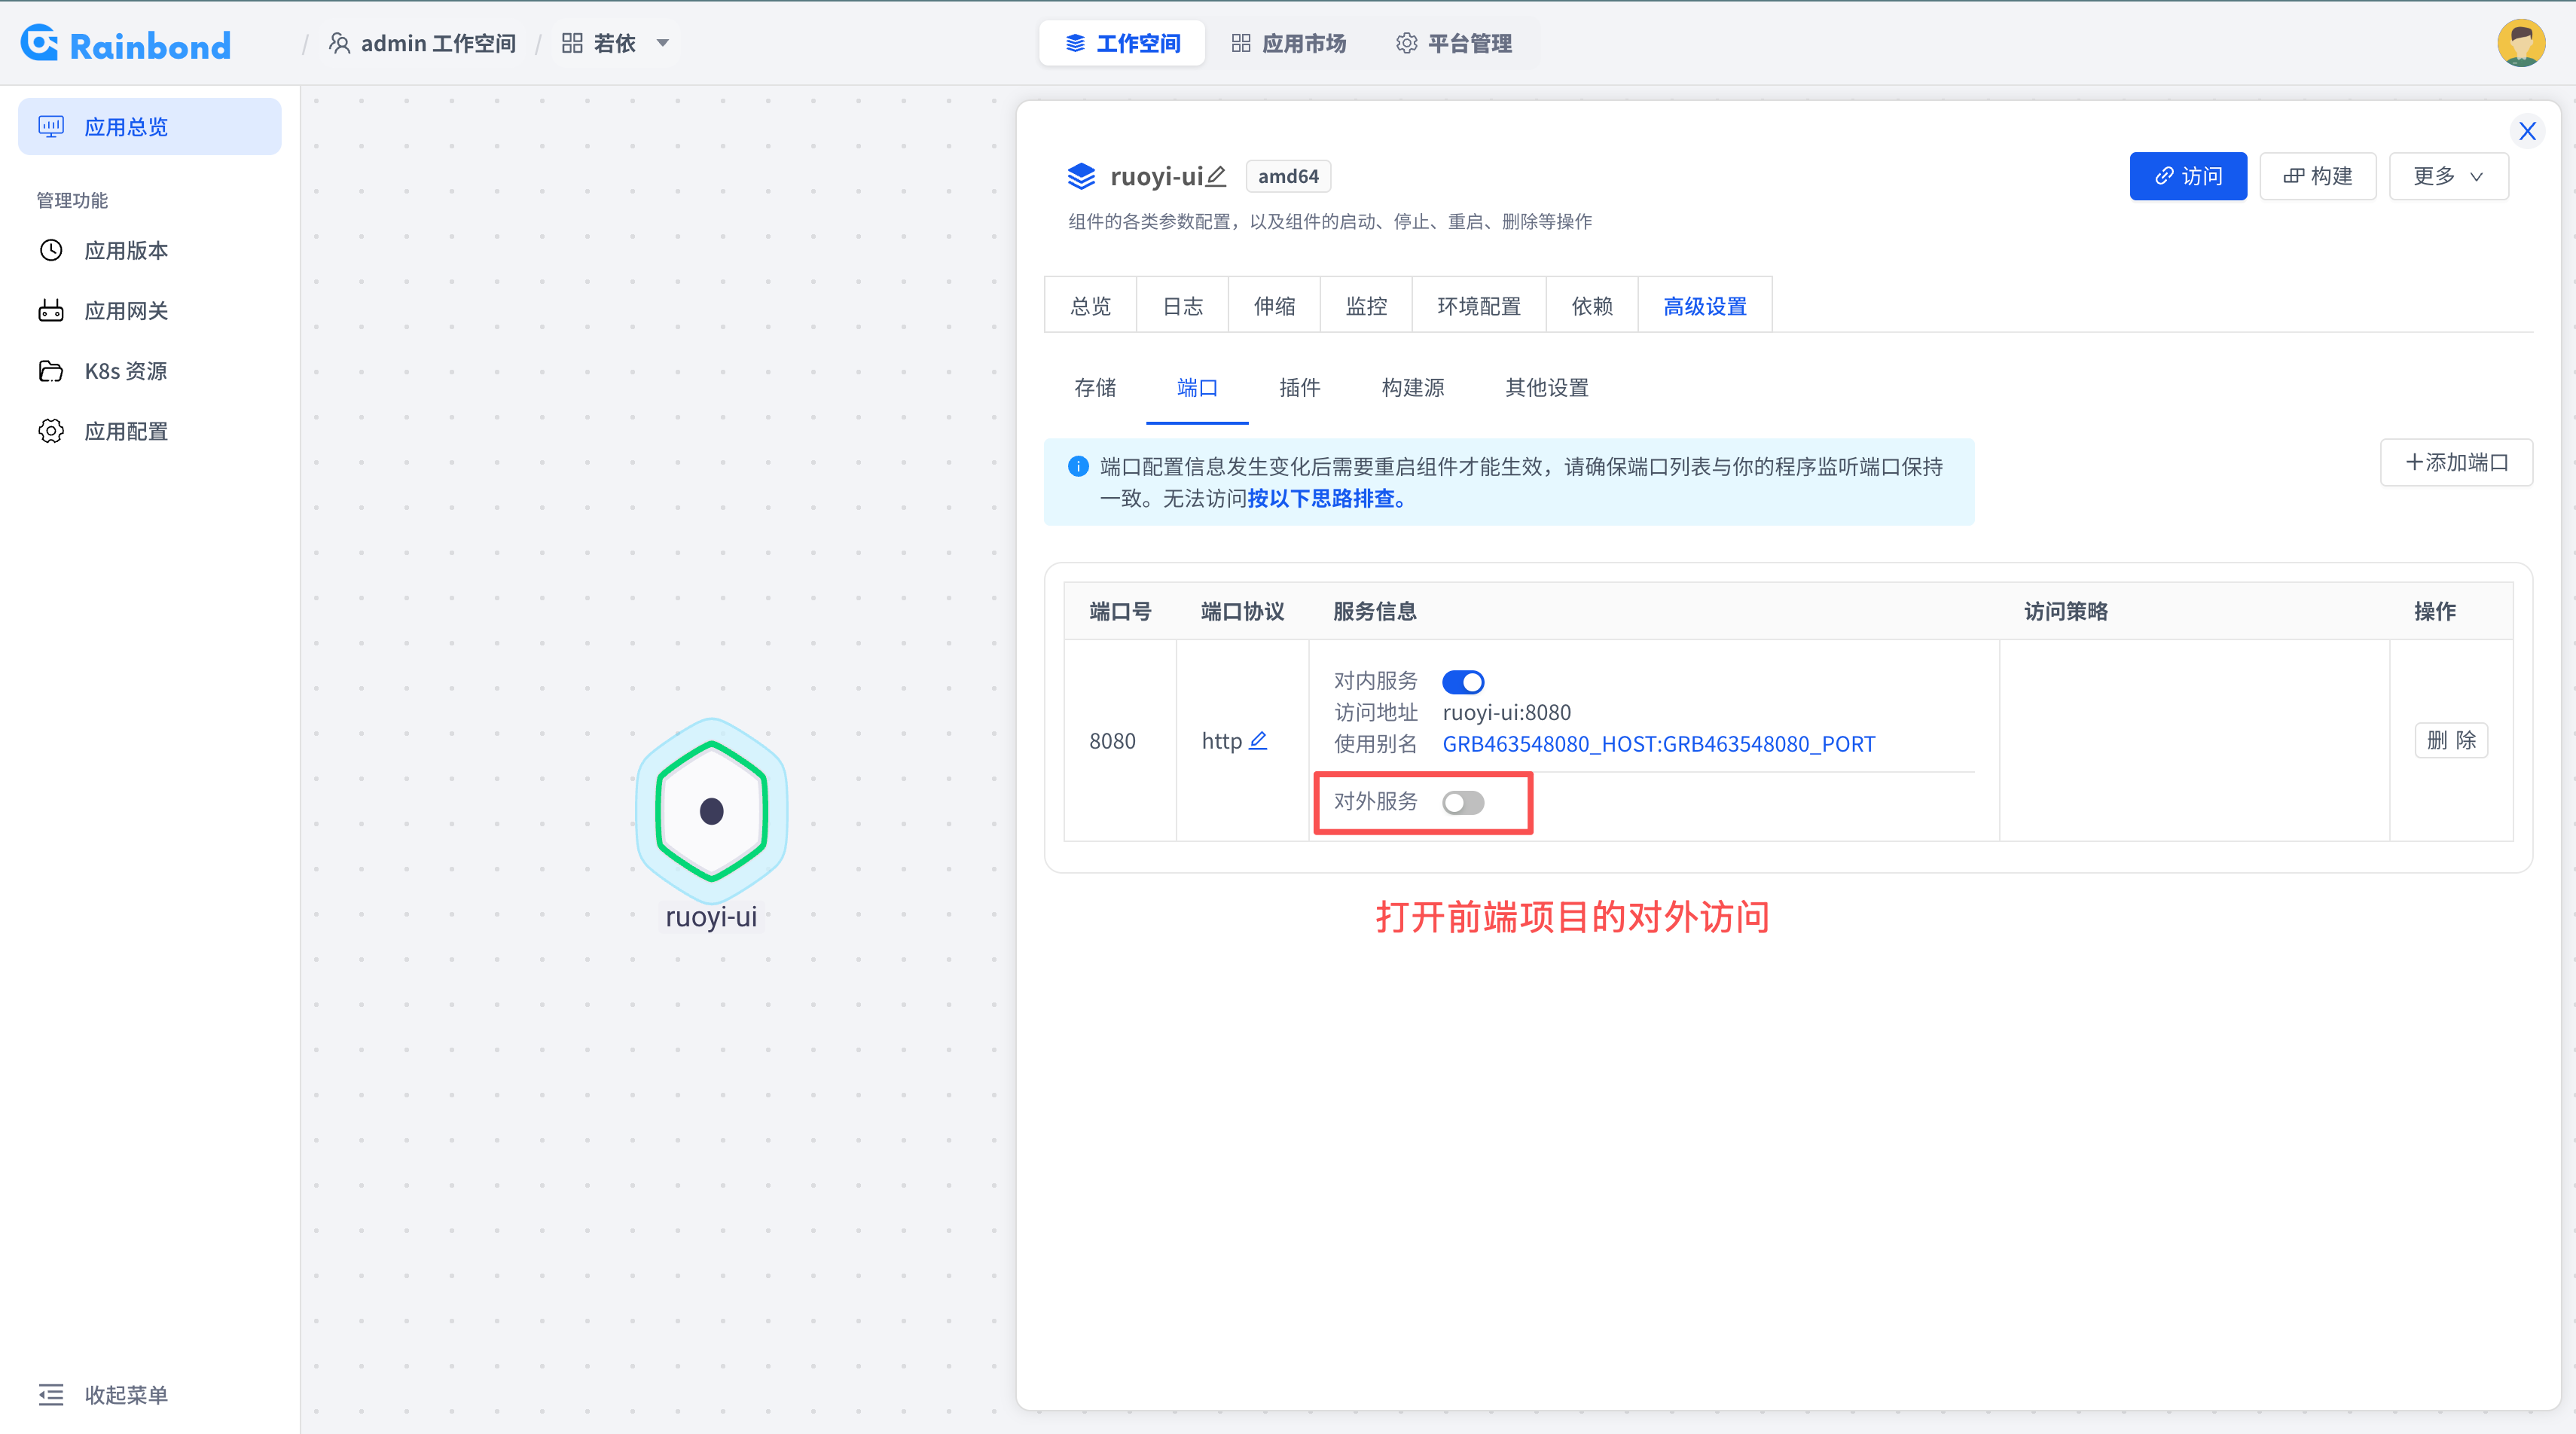Click GRB463548080_HOST alias link
2576x1434 pixels.
1658,743
